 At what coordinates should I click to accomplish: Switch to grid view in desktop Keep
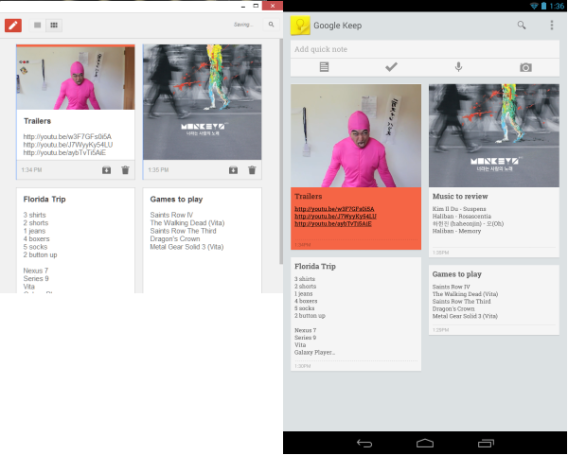(54, 25)
